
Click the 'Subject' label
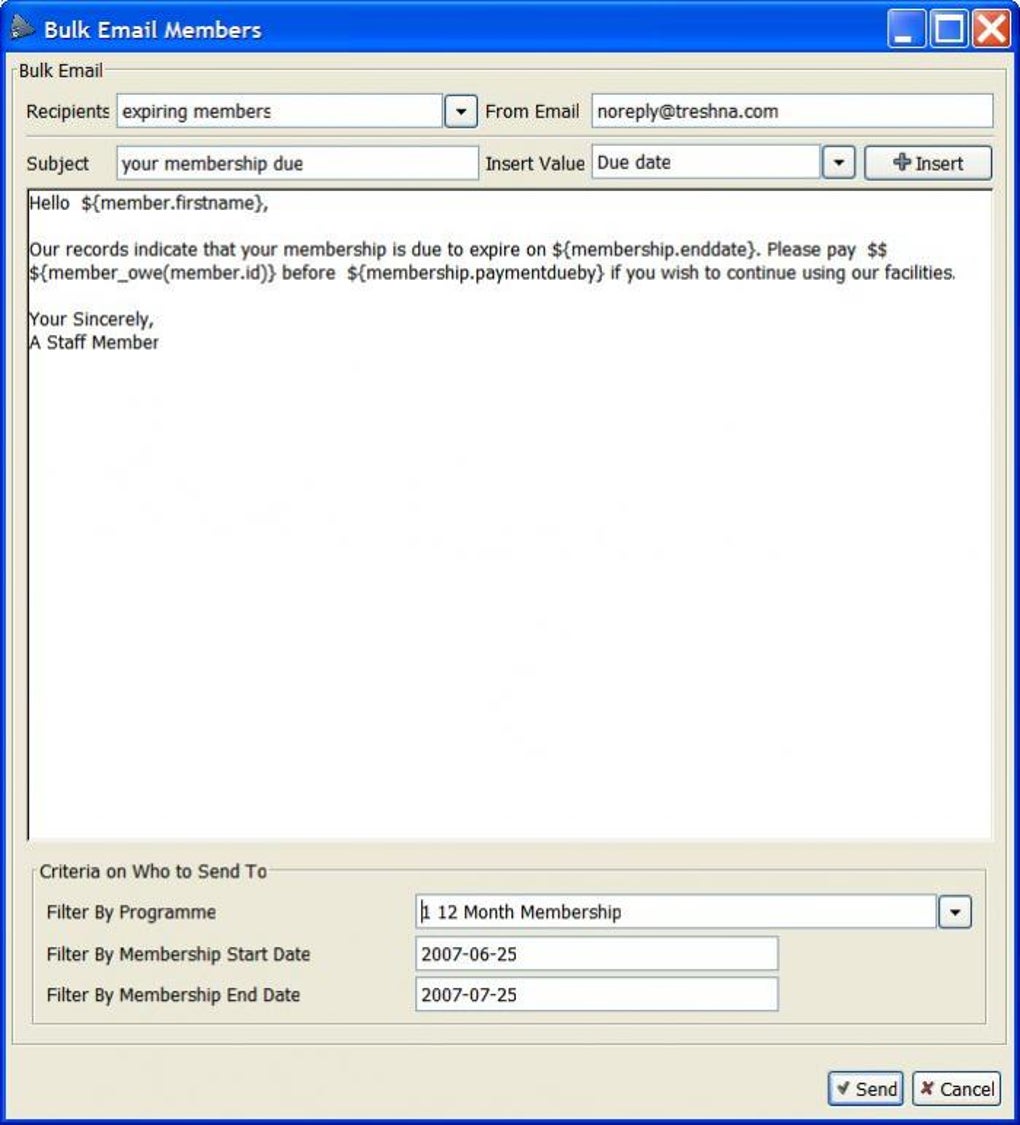click(x=58, y=164)
